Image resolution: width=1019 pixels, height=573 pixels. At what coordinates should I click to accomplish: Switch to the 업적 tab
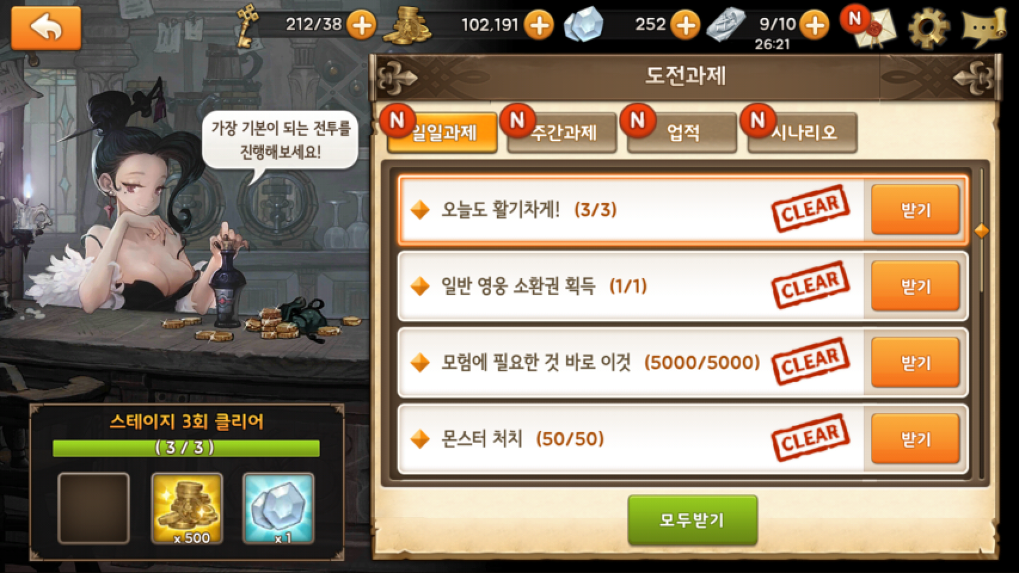(x=682, y=133)
